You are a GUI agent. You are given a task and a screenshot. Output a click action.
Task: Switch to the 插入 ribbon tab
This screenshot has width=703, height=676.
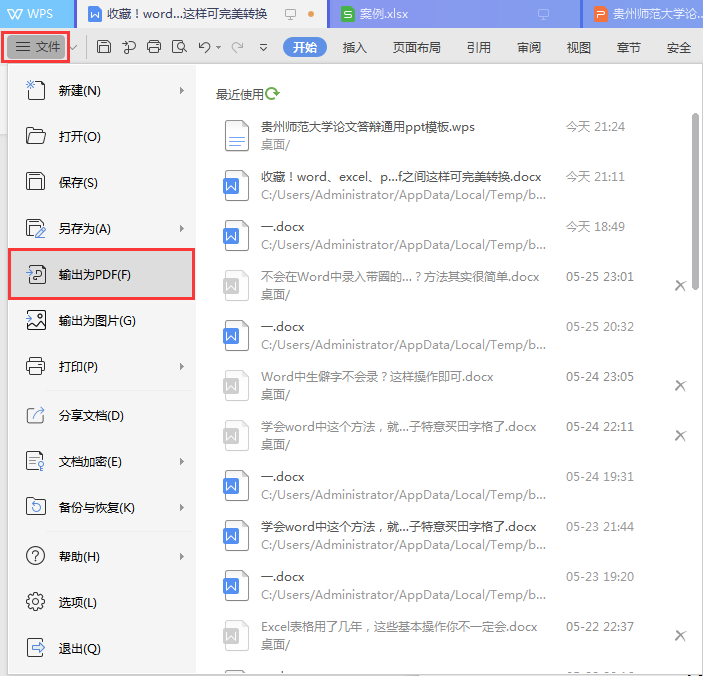(x=355, y=47)
